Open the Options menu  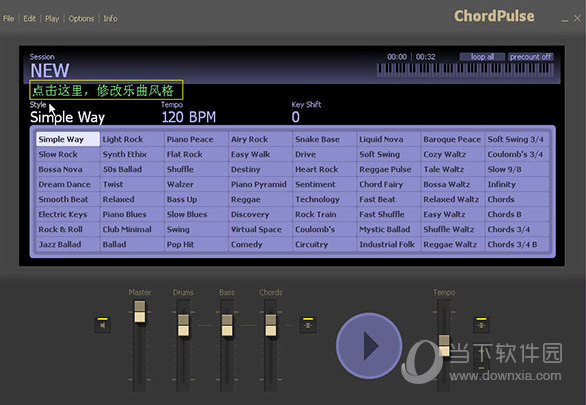pos(81,18)
